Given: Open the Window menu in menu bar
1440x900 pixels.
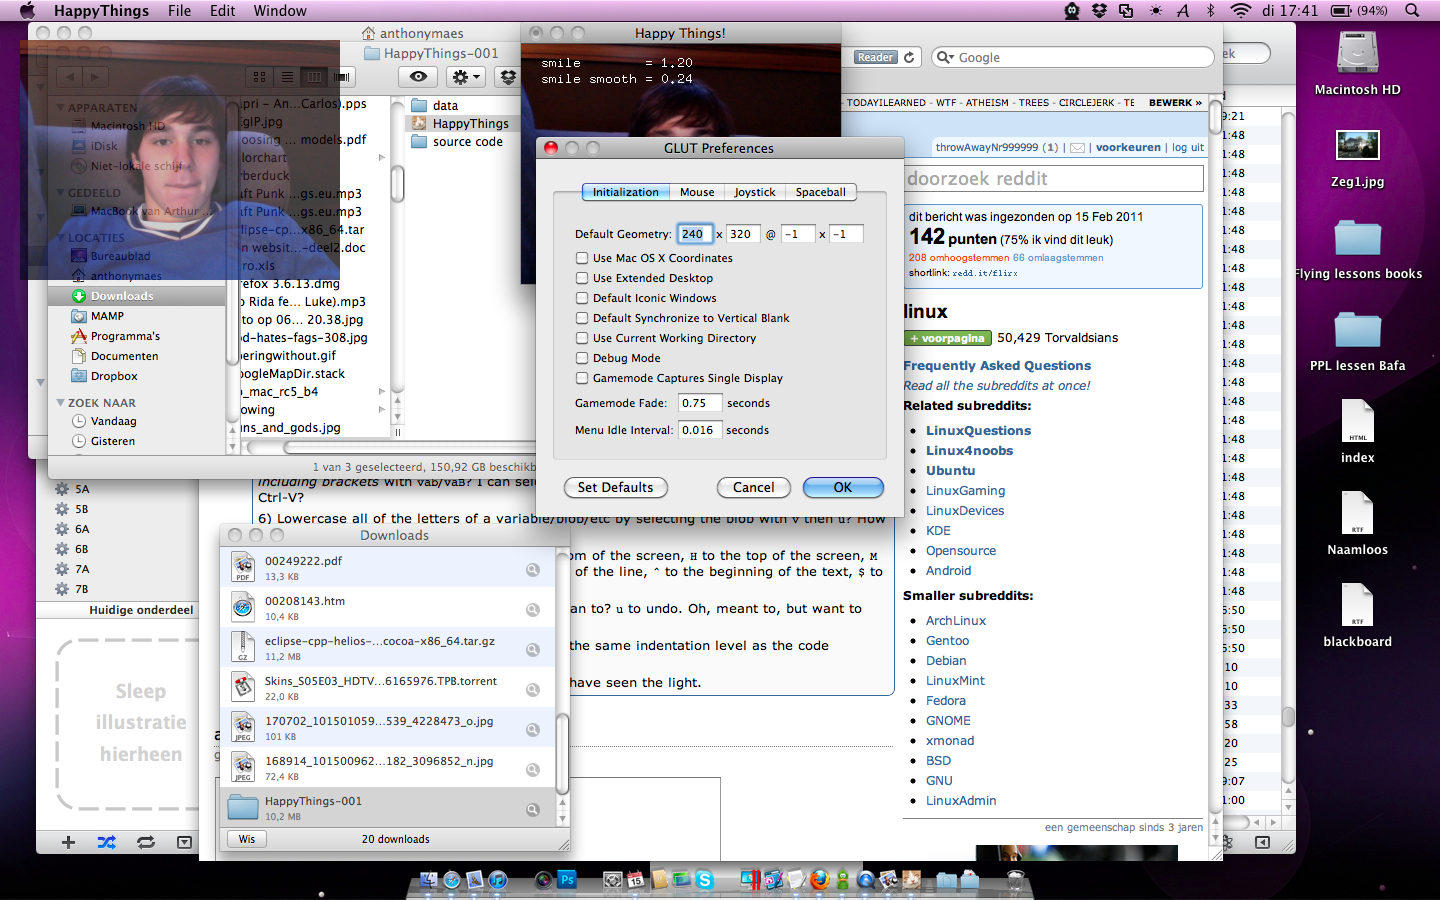Looking at the screenshot, I should [280, 10].
